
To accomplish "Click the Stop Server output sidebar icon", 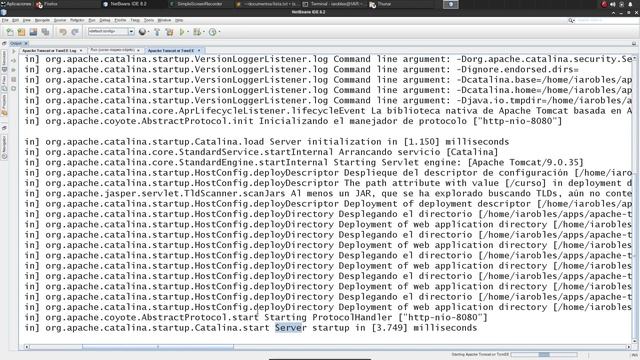I will coord(13,79).
